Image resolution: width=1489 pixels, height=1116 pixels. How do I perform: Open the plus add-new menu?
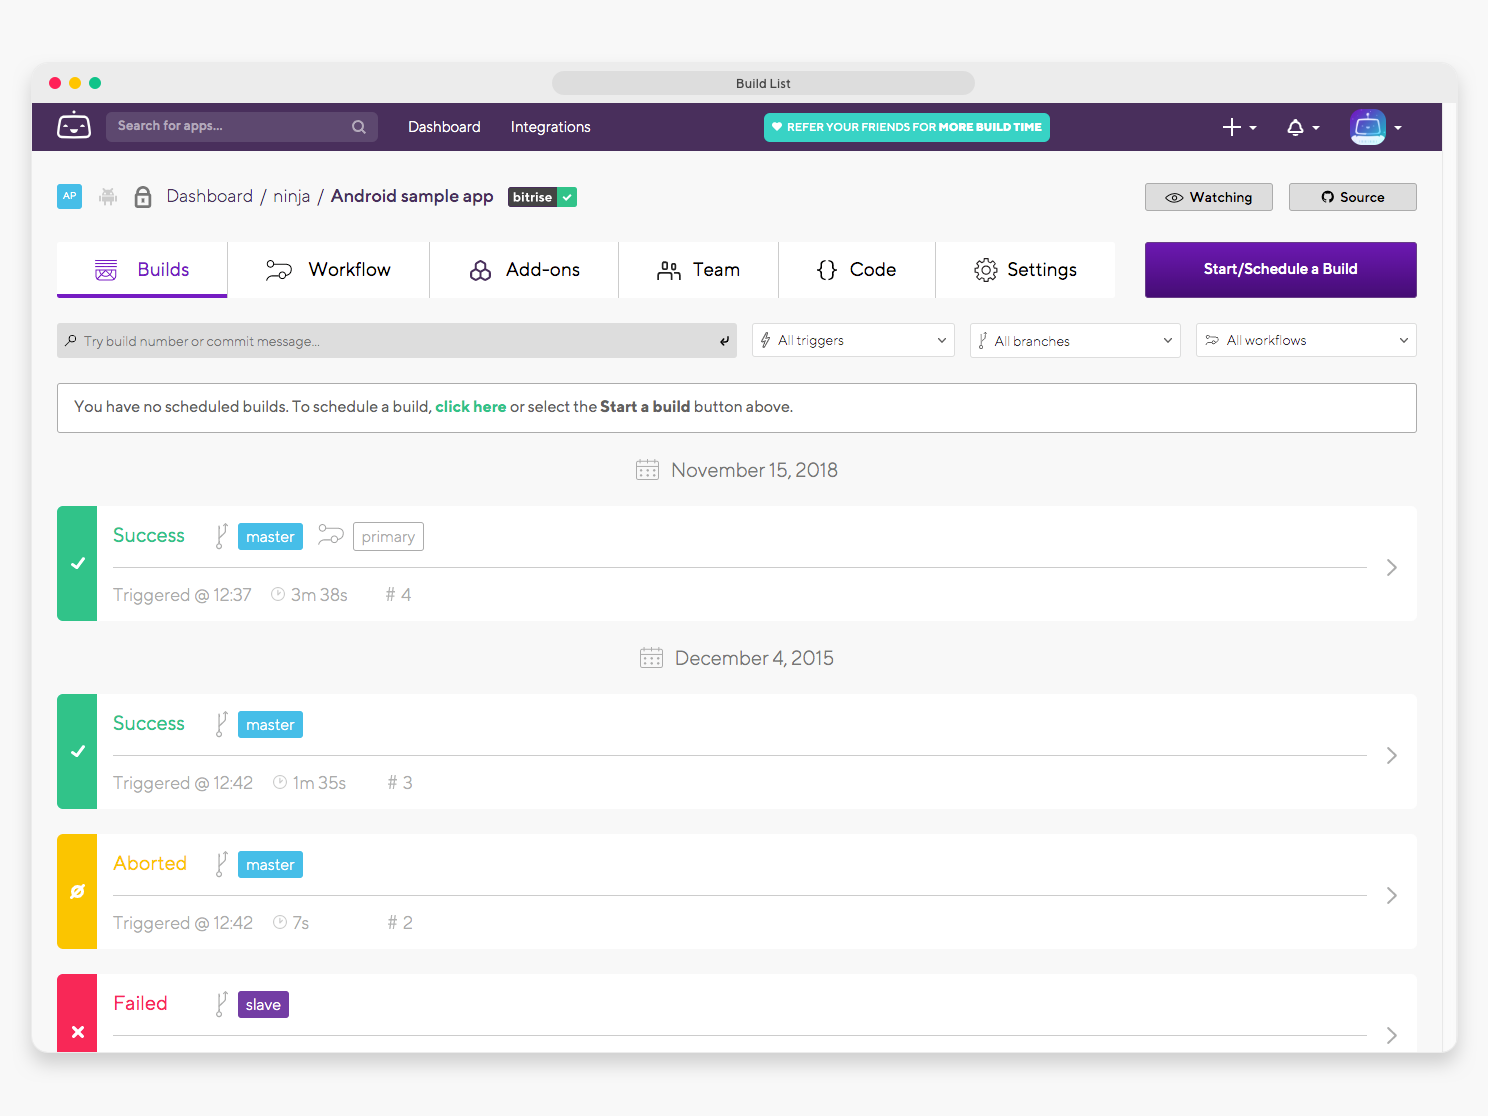(1238, 127)
